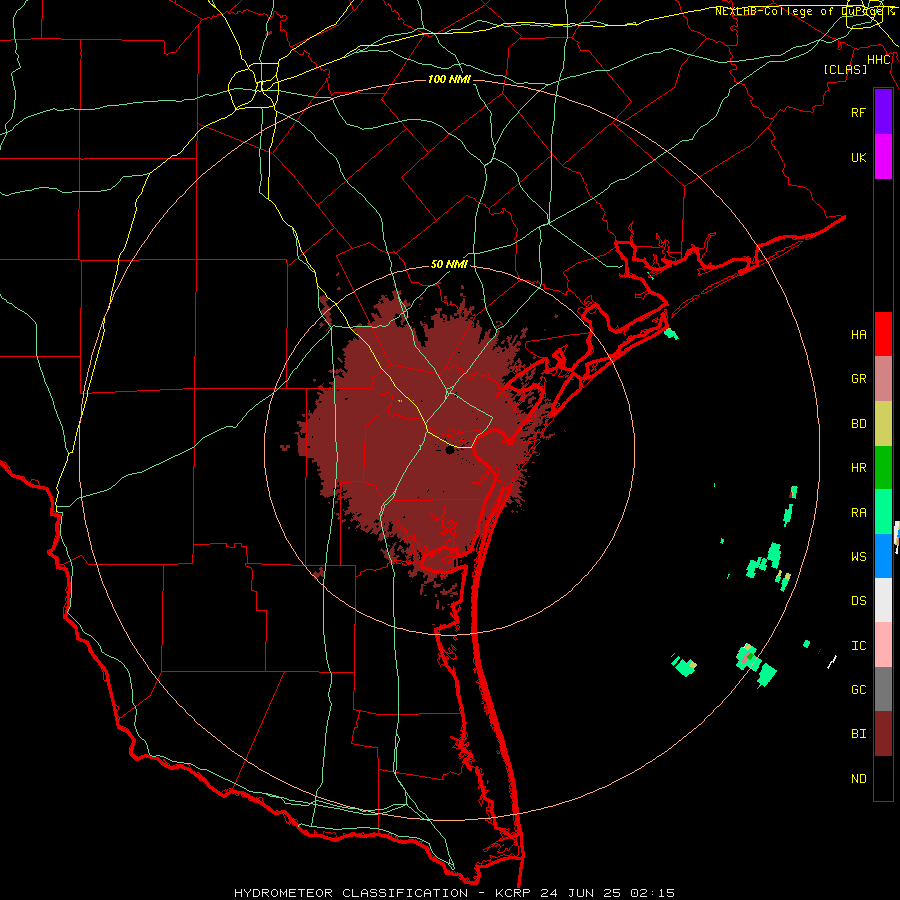Image resolution: width=900 pixels, height=900 pixels.
Task: Select the IC light-pink legend swatch
Action: (x=883, y=645)
